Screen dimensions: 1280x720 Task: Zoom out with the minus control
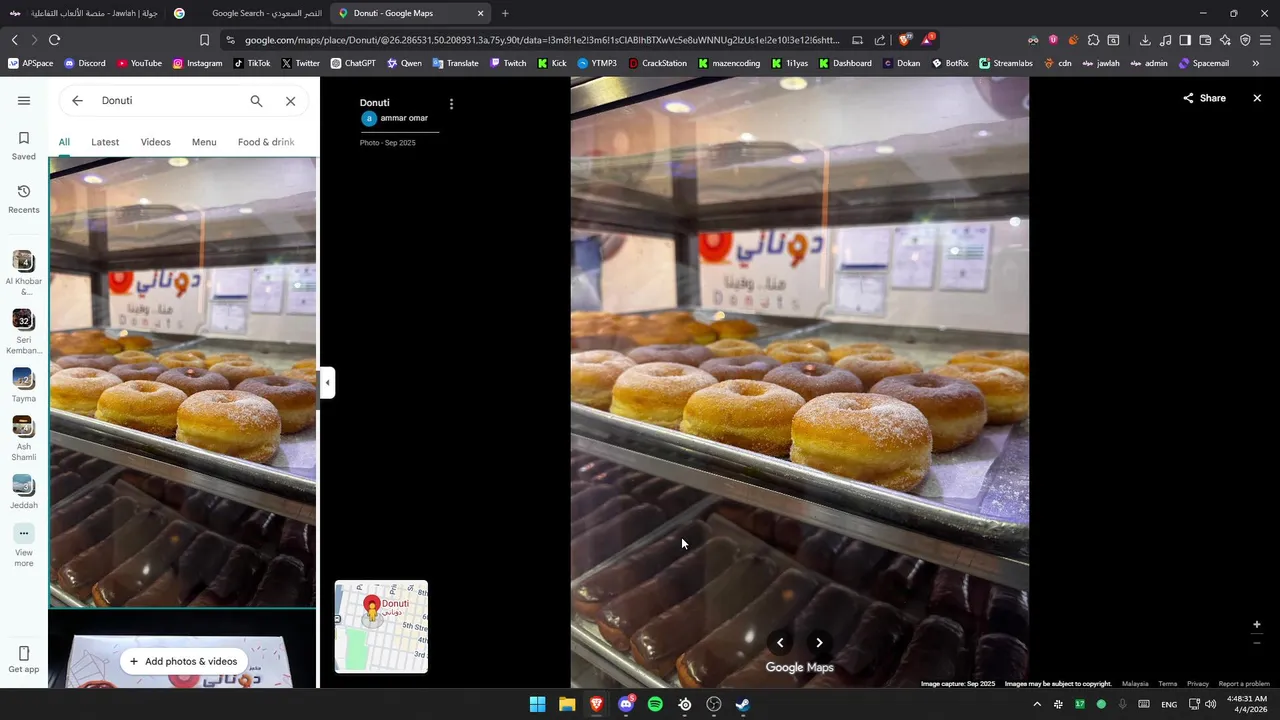[1257, 643]
